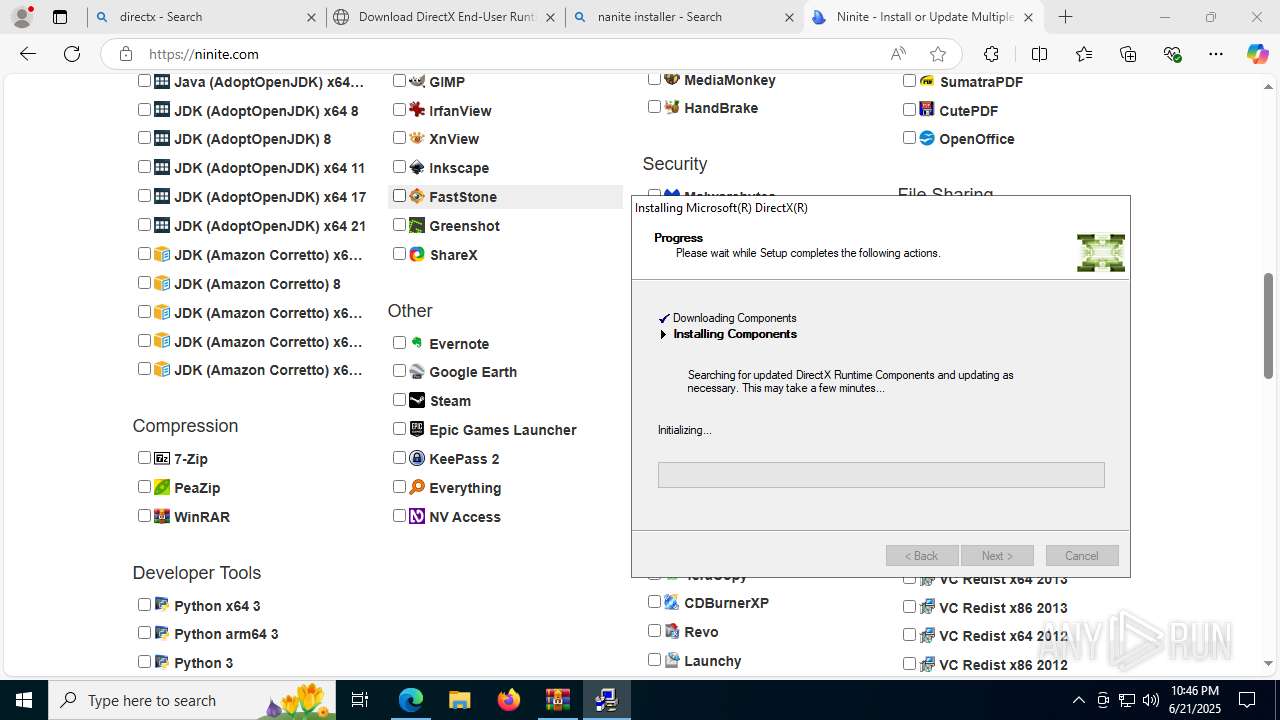
Task: Click the Revo icon
Action: pyautogui.click(x=672, y=631)
